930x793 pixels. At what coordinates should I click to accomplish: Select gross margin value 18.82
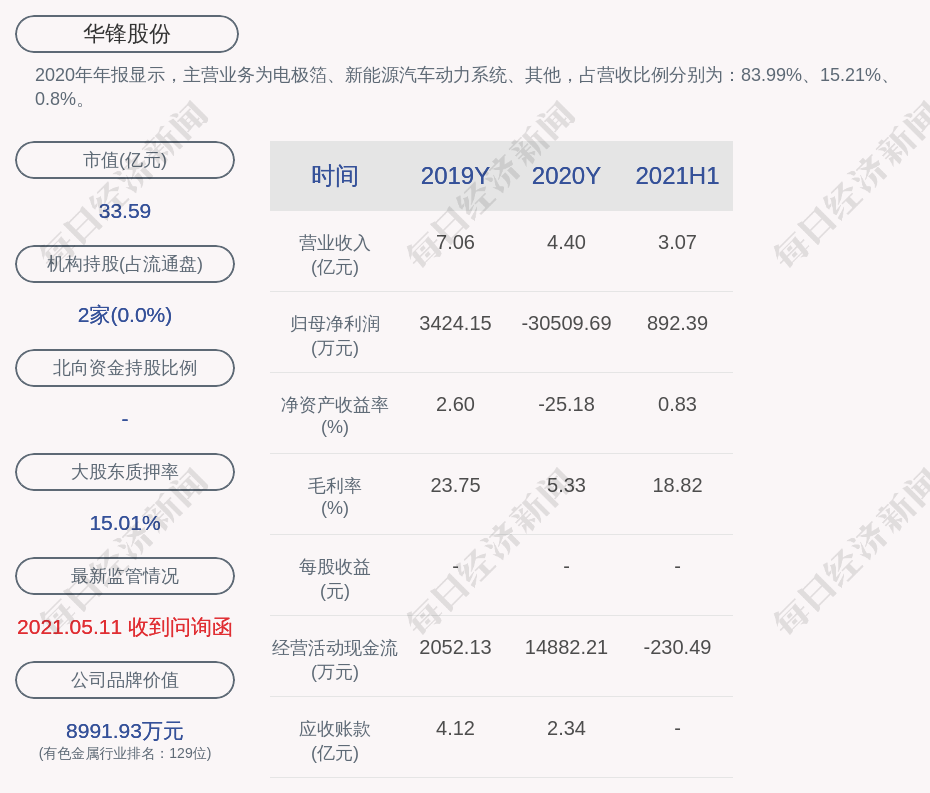(x=677, y=486)
